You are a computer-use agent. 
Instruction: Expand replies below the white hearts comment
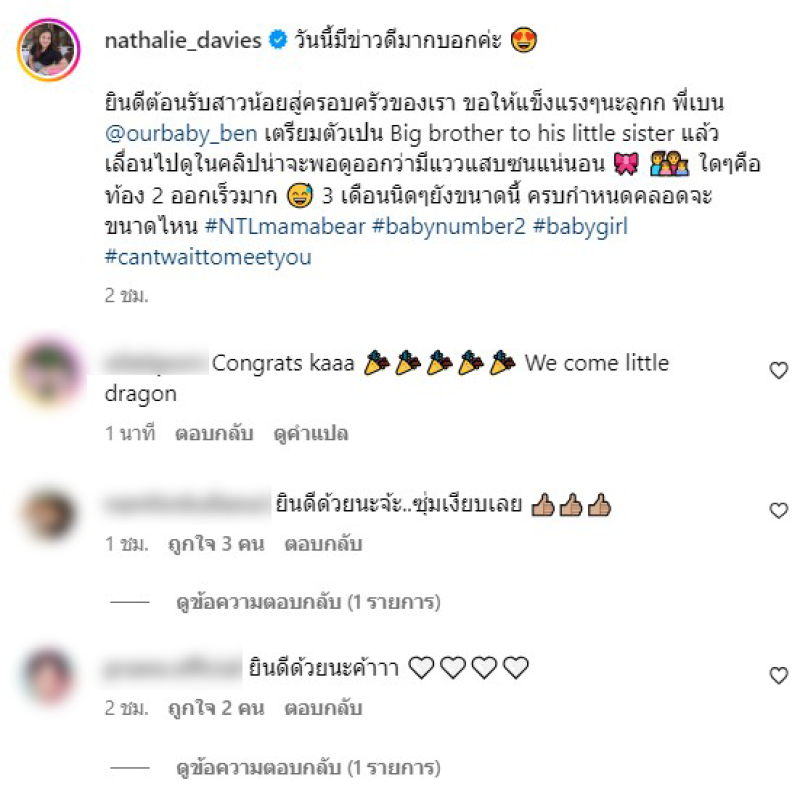(308, 768)
